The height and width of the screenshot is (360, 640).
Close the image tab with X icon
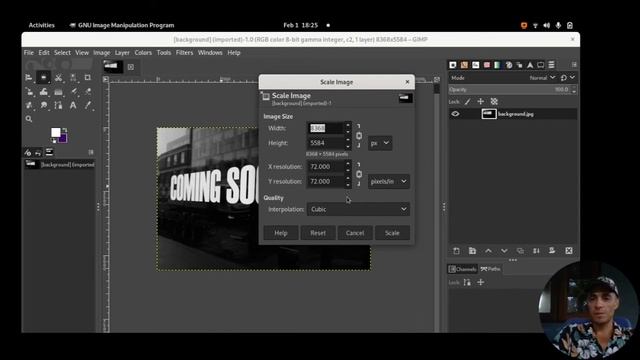point(131,67)
